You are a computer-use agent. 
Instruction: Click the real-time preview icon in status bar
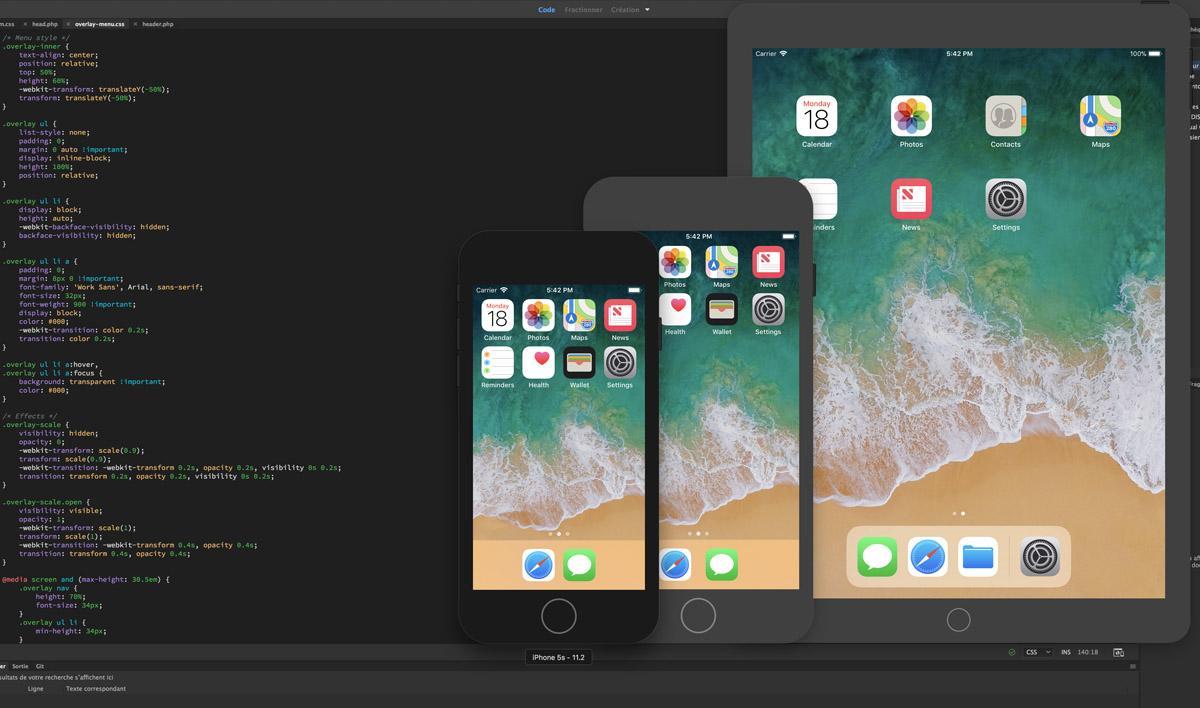tap(1119, 652)
